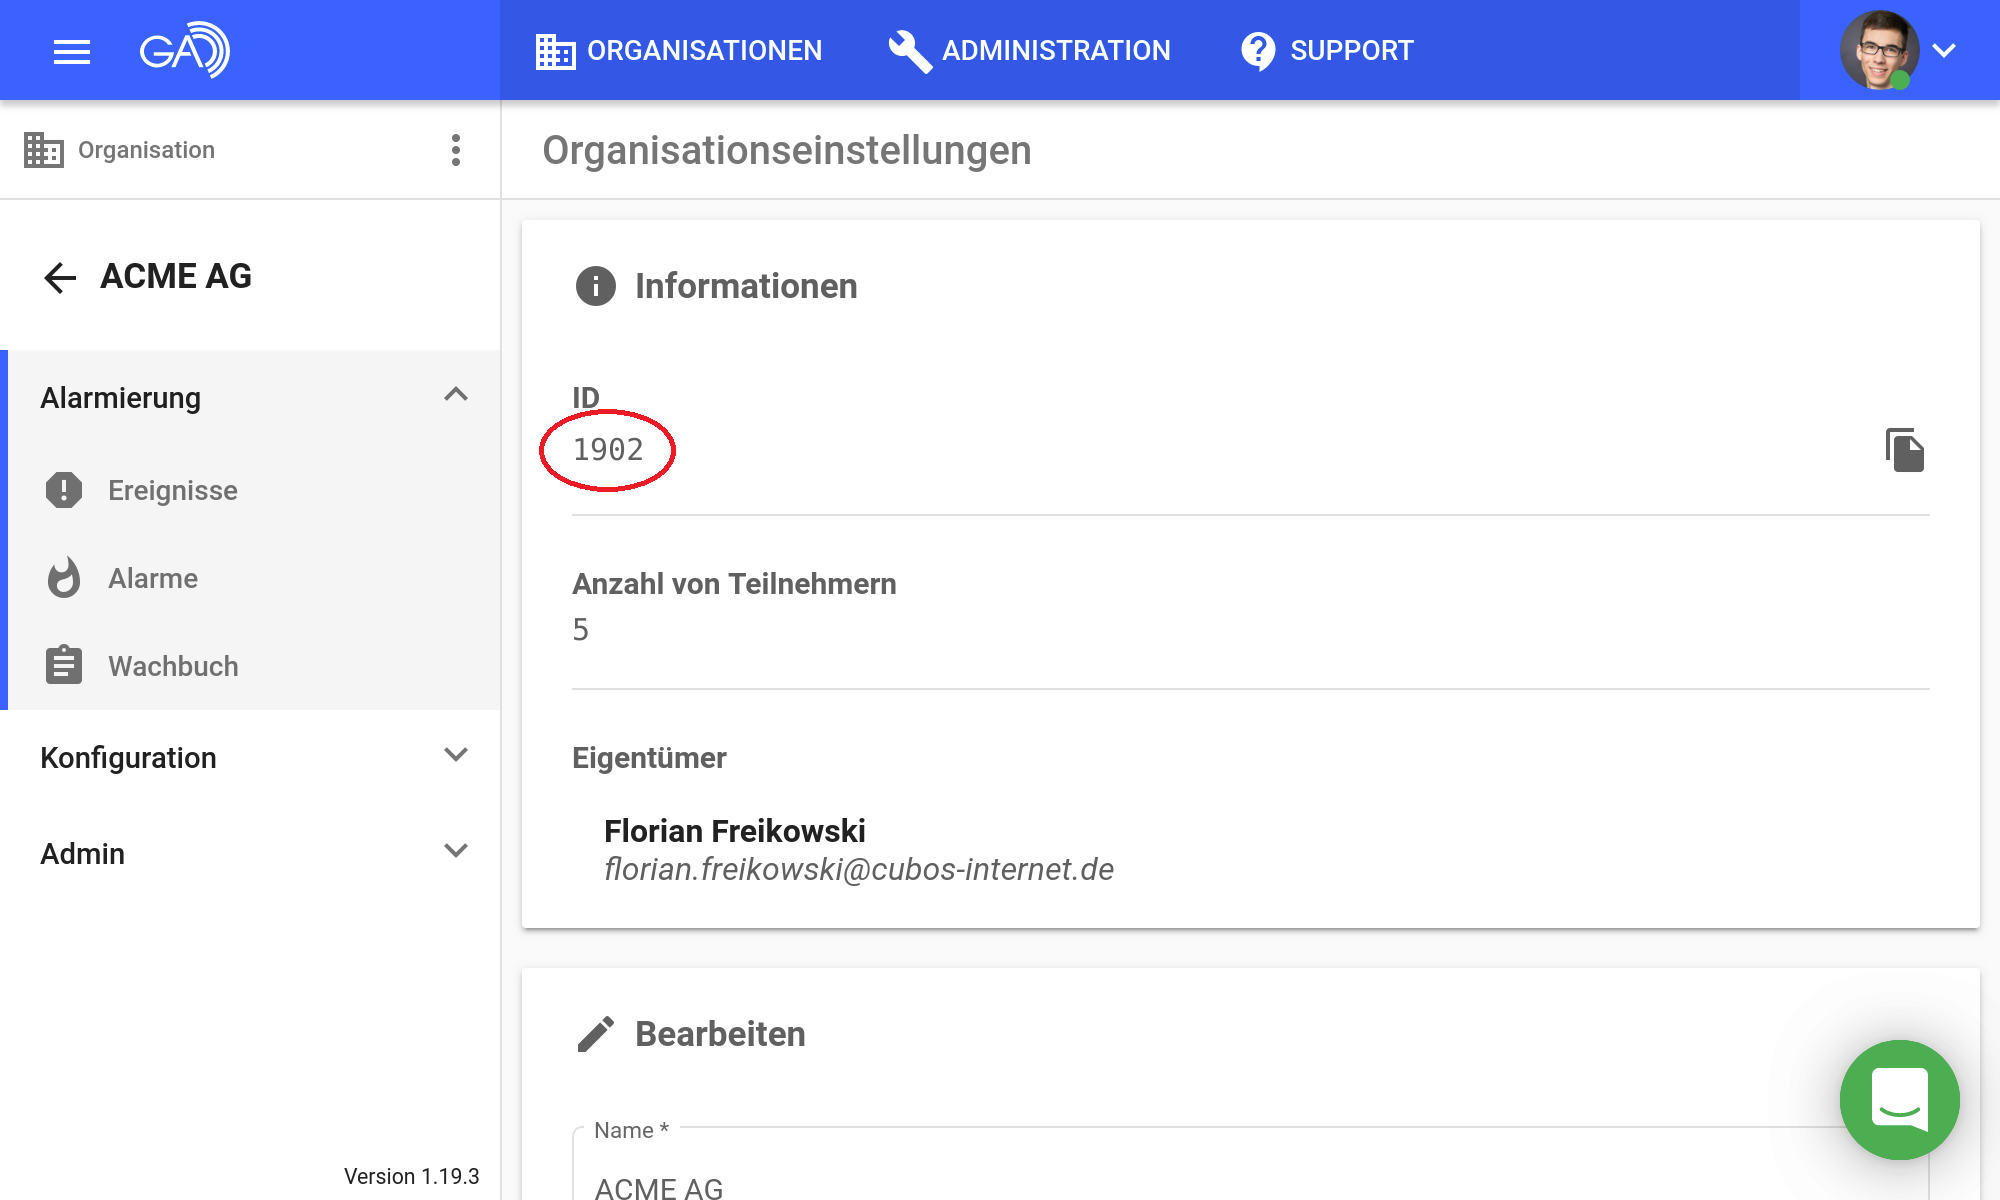Collapse the Alarmierung section

pyautogui.click(x=457, y=395)
